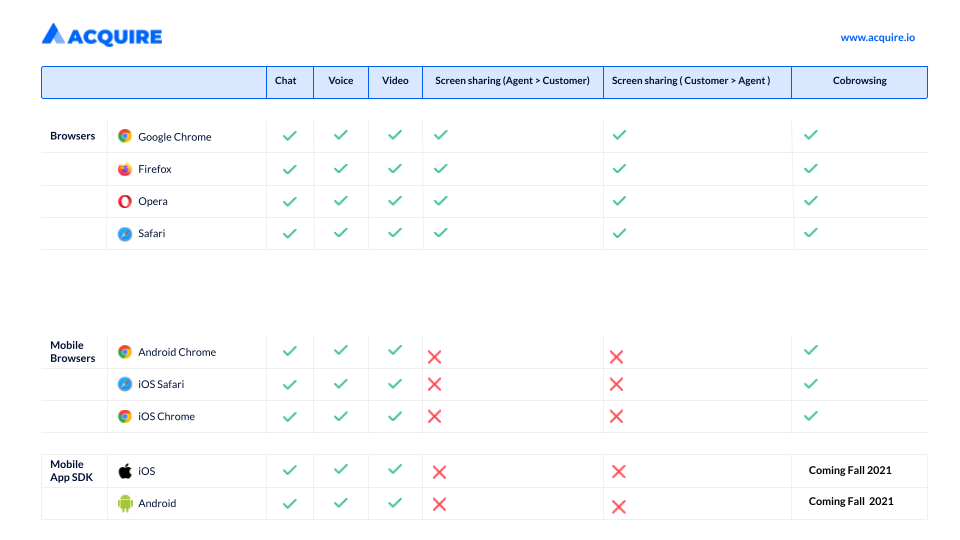This screenshot has height=540, width=960.
Task: Click the Opera row label
Action: (x=152, y=201)
